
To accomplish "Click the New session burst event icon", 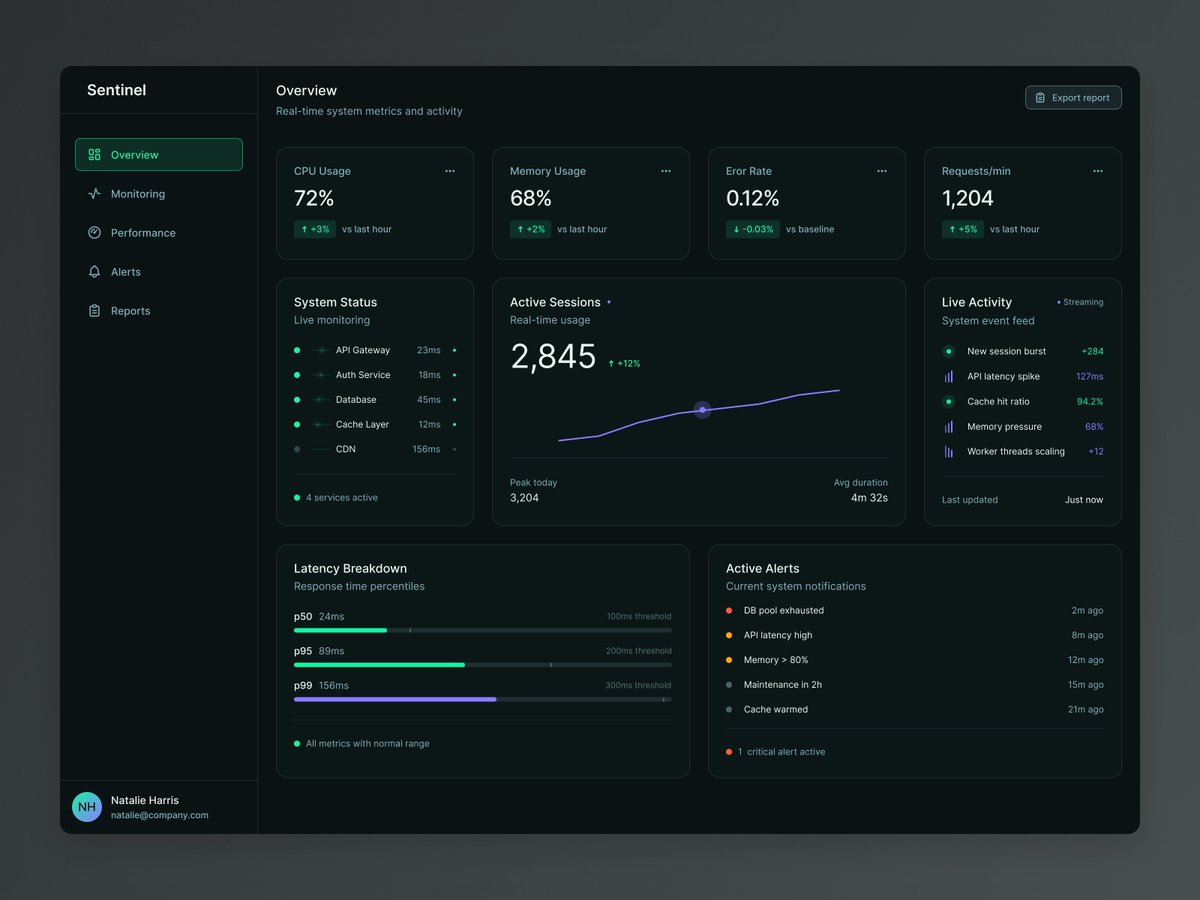I will (948, 351).
